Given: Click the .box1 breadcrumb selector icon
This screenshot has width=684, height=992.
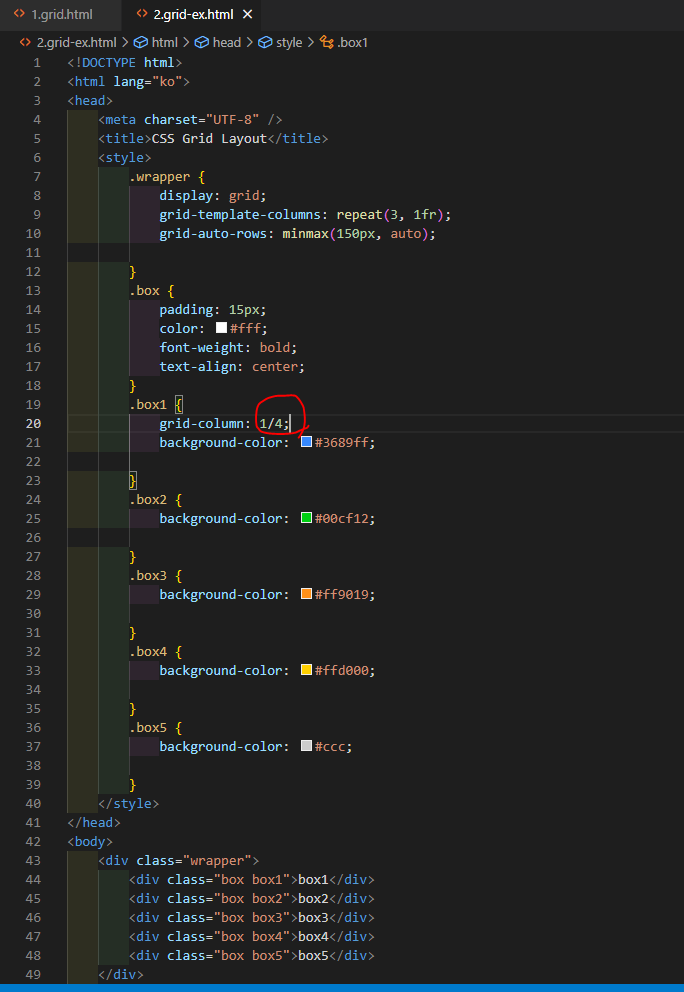Looking at the screenshot, I should click(326, 42).
